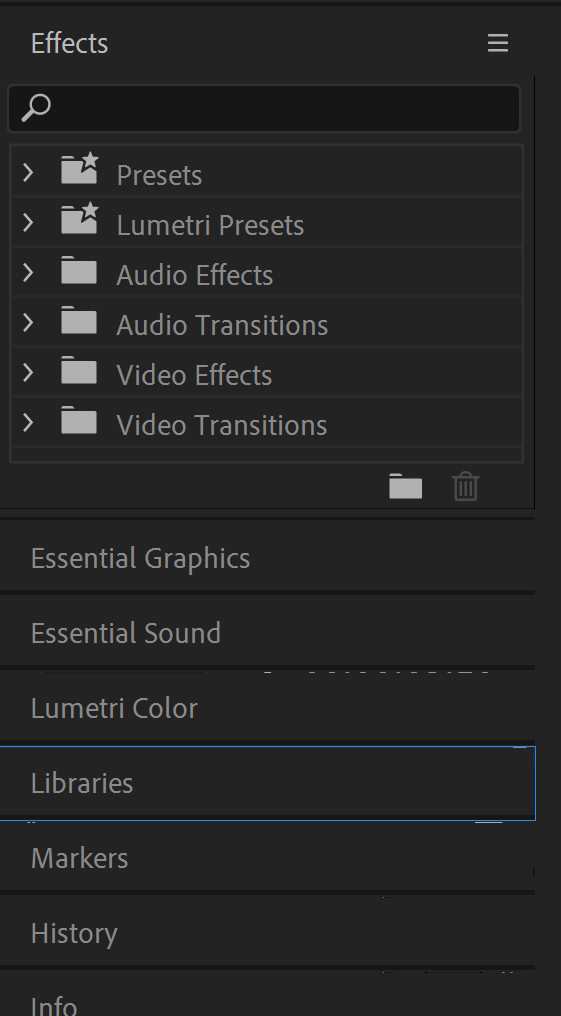Screen dimensions: 561x1016
Task: Select the Video Transitions label
Action: 222,425
